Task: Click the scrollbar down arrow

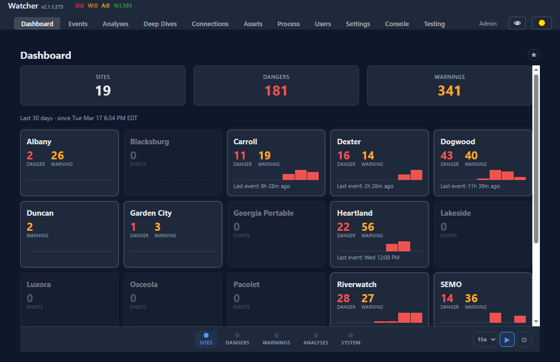Action: [536, 321]
